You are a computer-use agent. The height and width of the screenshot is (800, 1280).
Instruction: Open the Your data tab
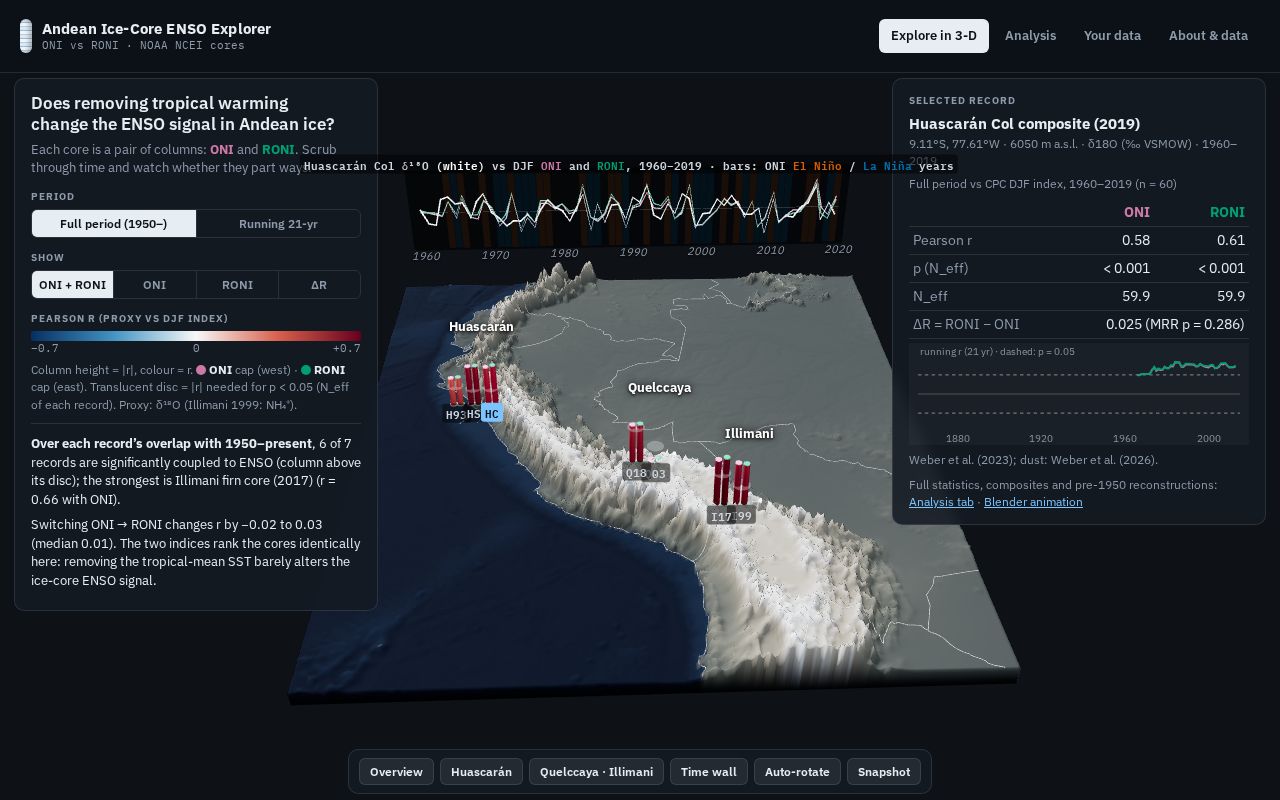click(x=1112, y=36)
